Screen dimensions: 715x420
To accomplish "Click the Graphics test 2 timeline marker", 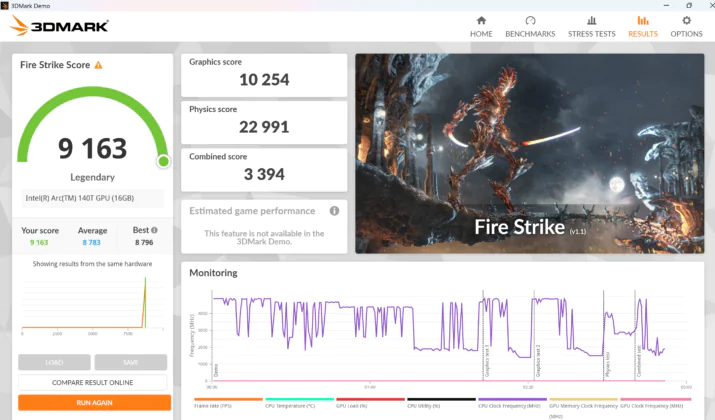I will [x=538, y=360].
